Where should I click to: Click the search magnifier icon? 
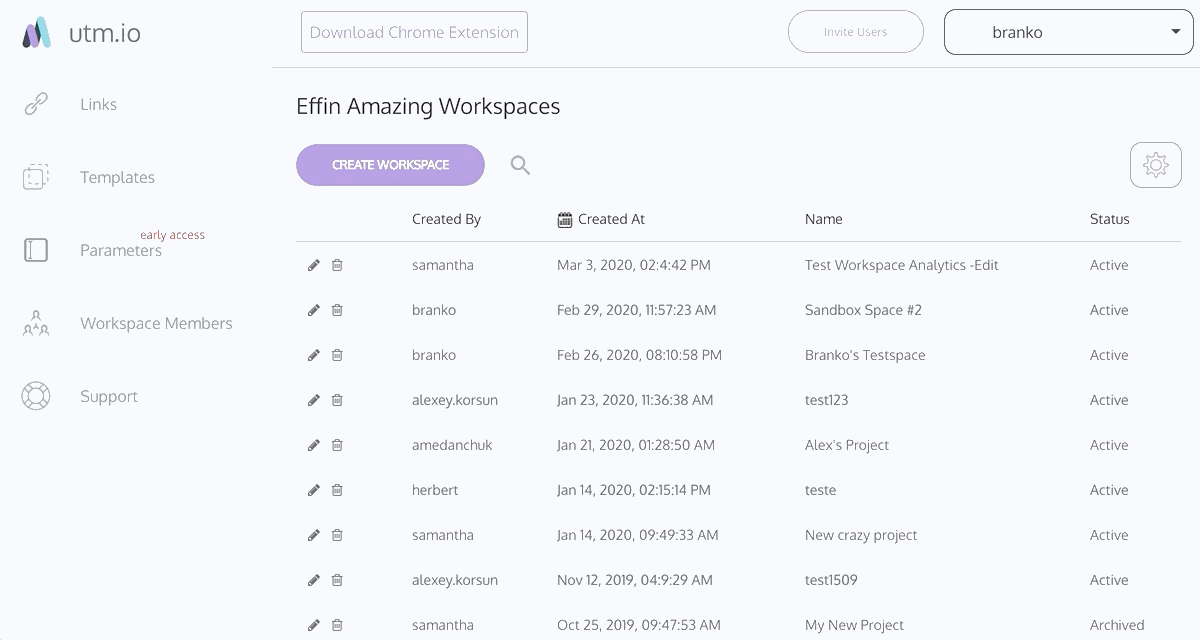click(520, 165)
